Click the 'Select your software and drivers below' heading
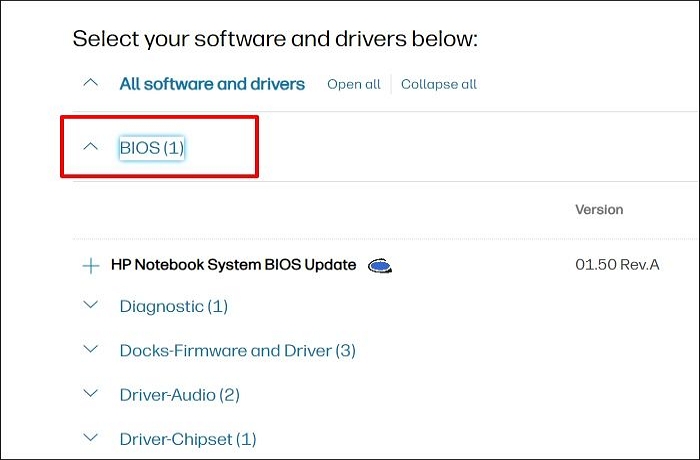 [275, 40]
